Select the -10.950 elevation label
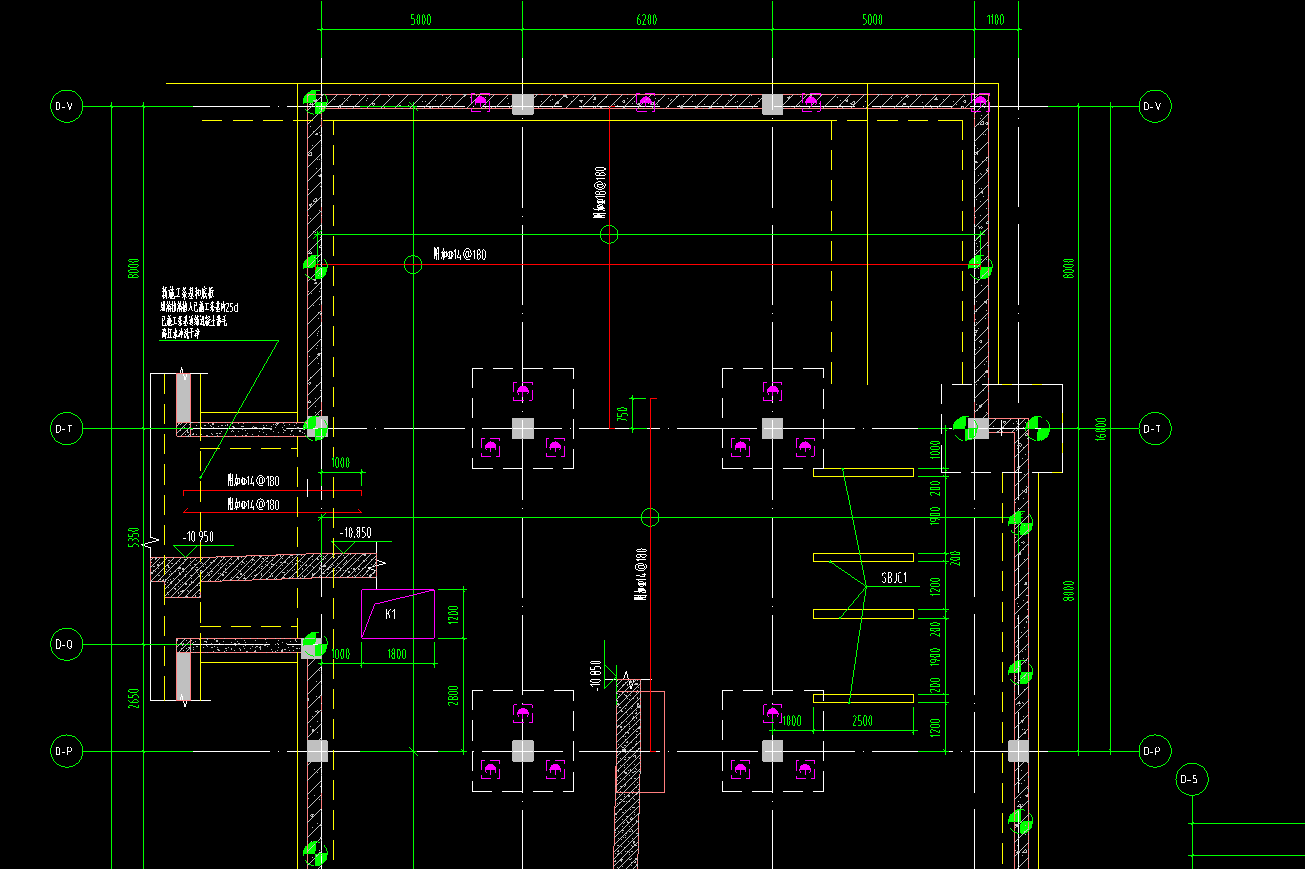 [199, 537]
